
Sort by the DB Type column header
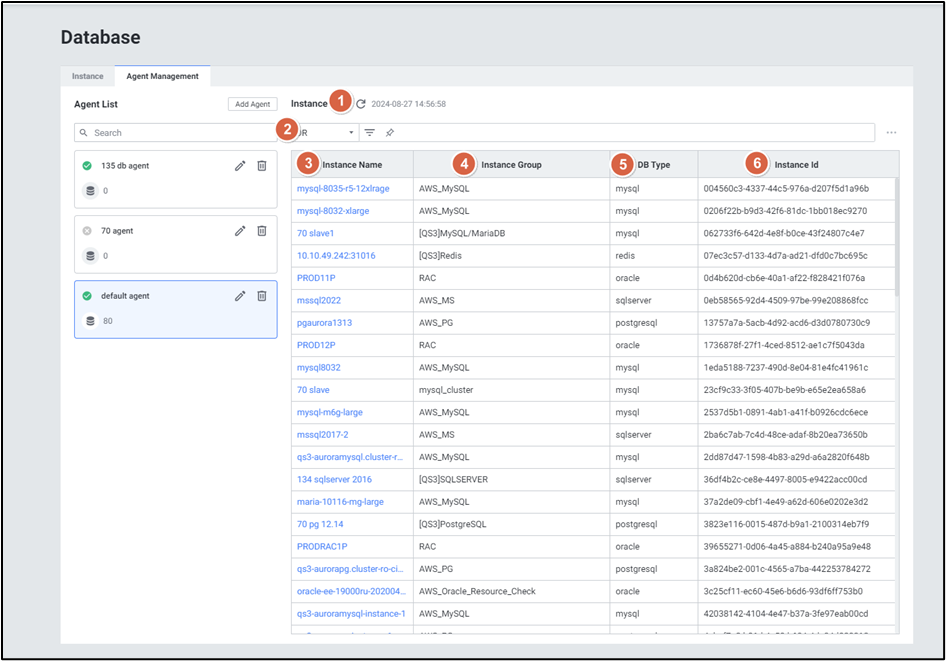[x=654, y=164]
